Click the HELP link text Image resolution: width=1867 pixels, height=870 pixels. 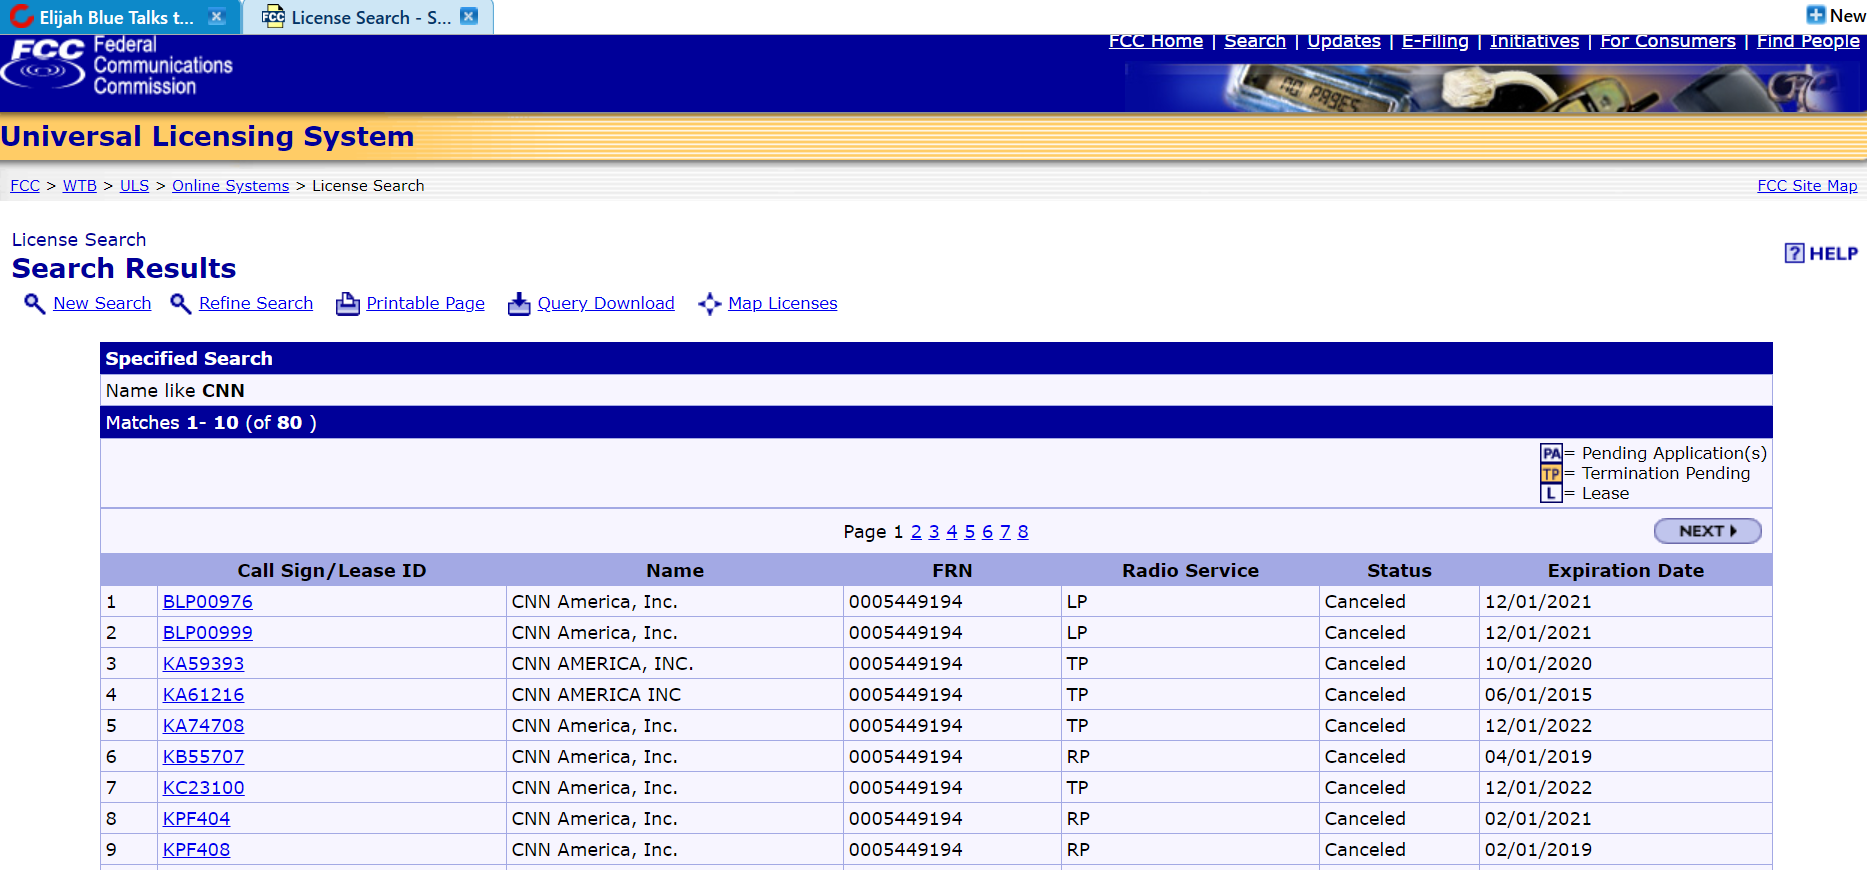tap(1833, 254)
